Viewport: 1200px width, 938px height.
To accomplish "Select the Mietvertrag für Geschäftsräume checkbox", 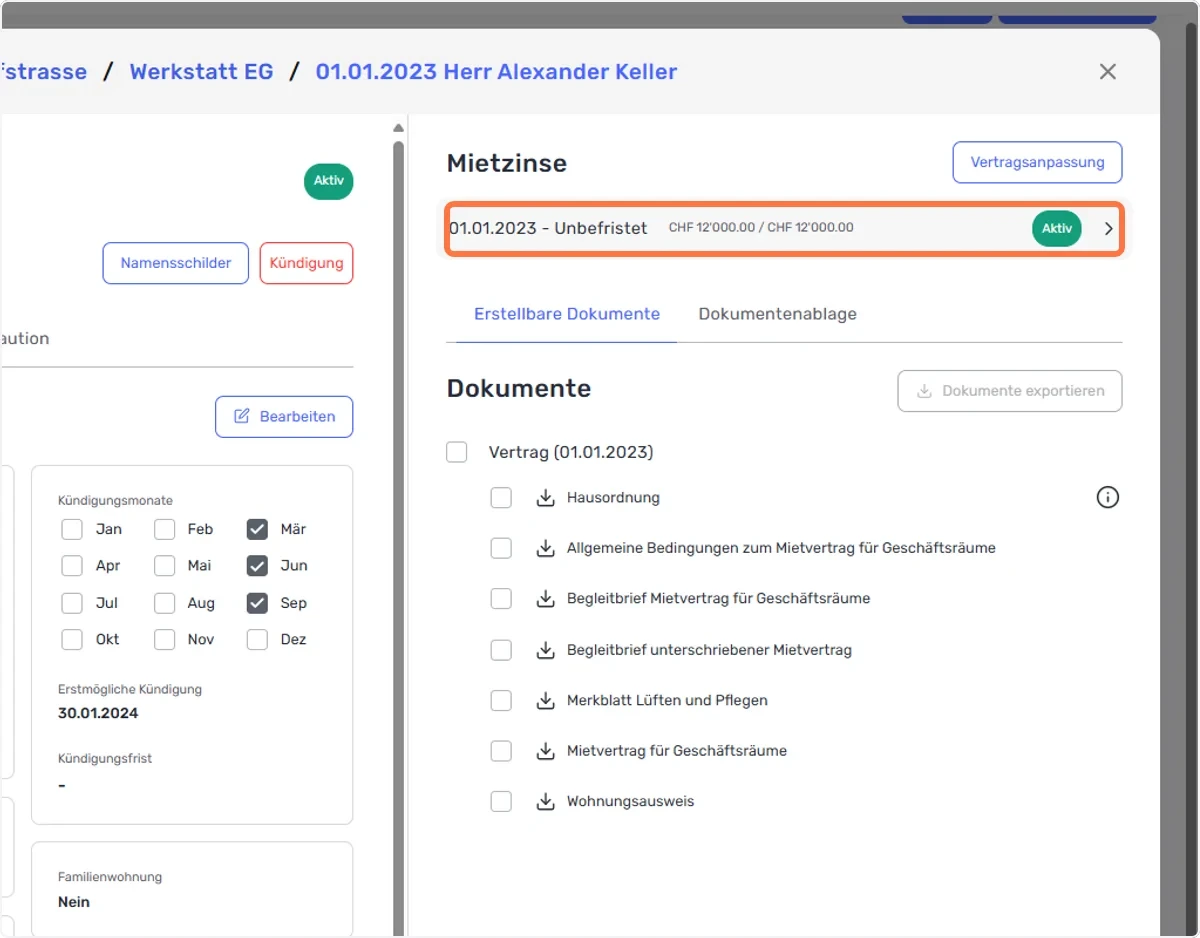I will (x=501, y=751).
